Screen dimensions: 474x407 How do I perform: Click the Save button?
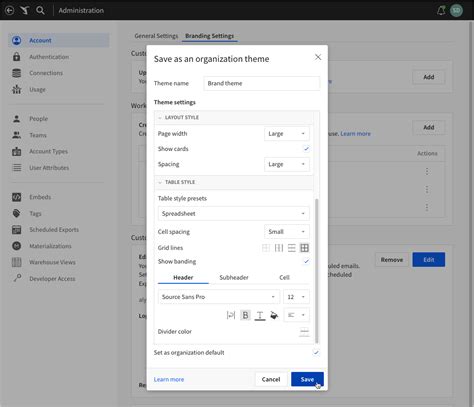pos(307,379)
